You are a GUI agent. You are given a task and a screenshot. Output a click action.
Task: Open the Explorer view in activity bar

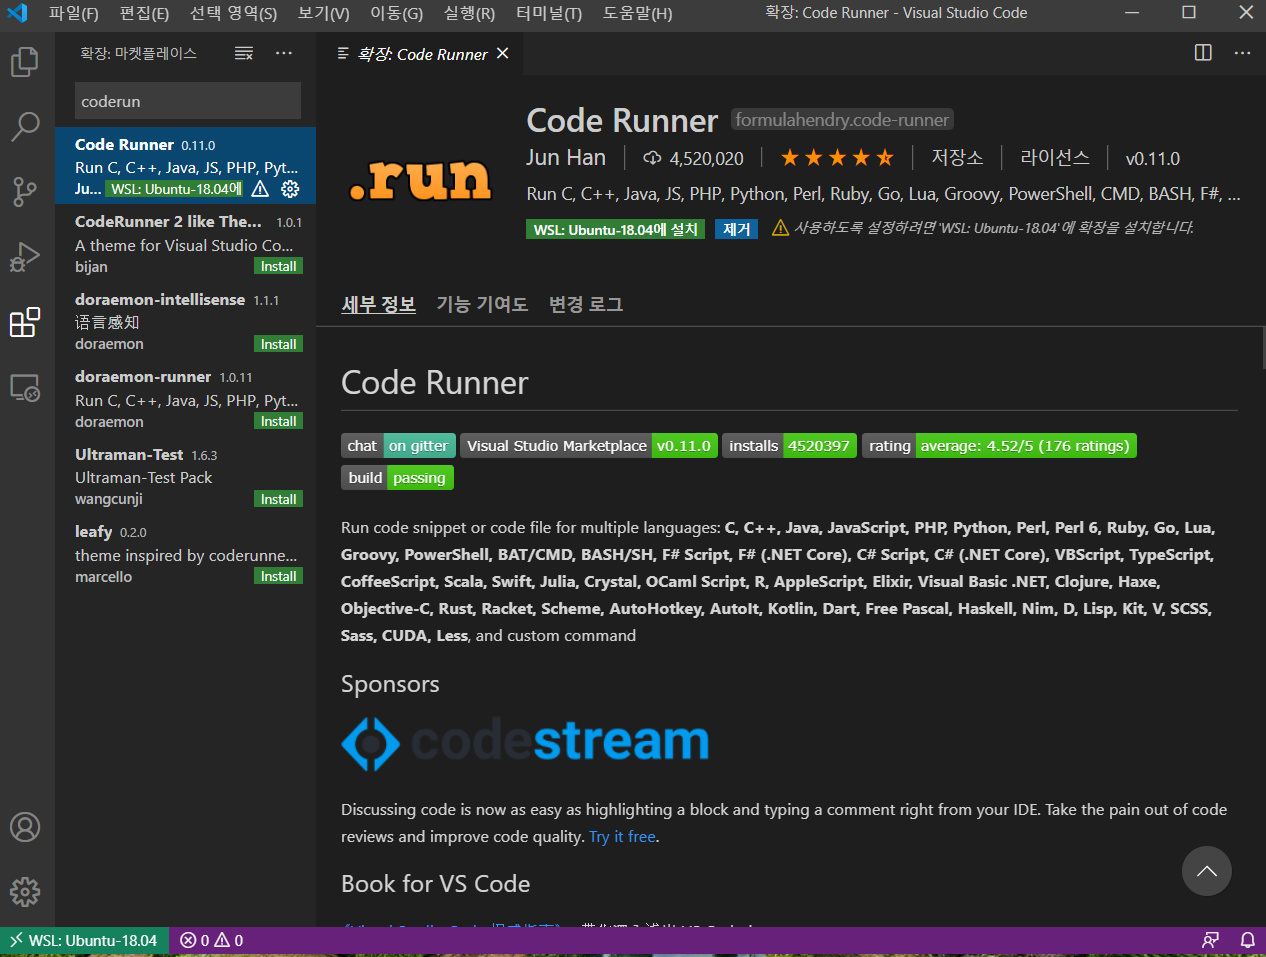click(25, 62)
